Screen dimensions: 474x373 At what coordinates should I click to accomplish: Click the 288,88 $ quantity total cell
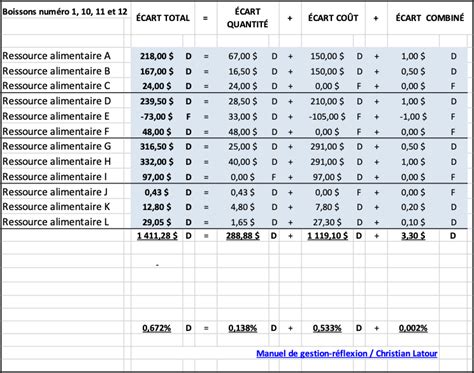point(243,236)
